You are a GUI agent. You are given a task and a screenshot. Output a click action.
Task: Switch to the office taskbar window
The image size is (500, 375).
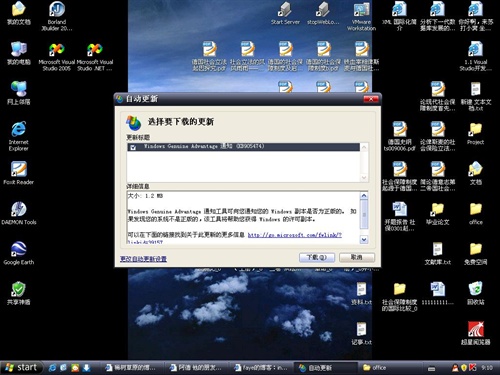pyautogui.click(x=390, y=368)
